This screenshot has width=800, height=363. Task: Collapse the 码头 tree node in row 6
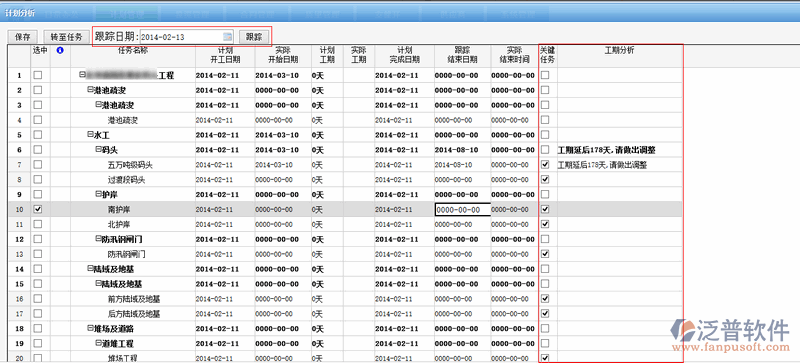(98, 150)
